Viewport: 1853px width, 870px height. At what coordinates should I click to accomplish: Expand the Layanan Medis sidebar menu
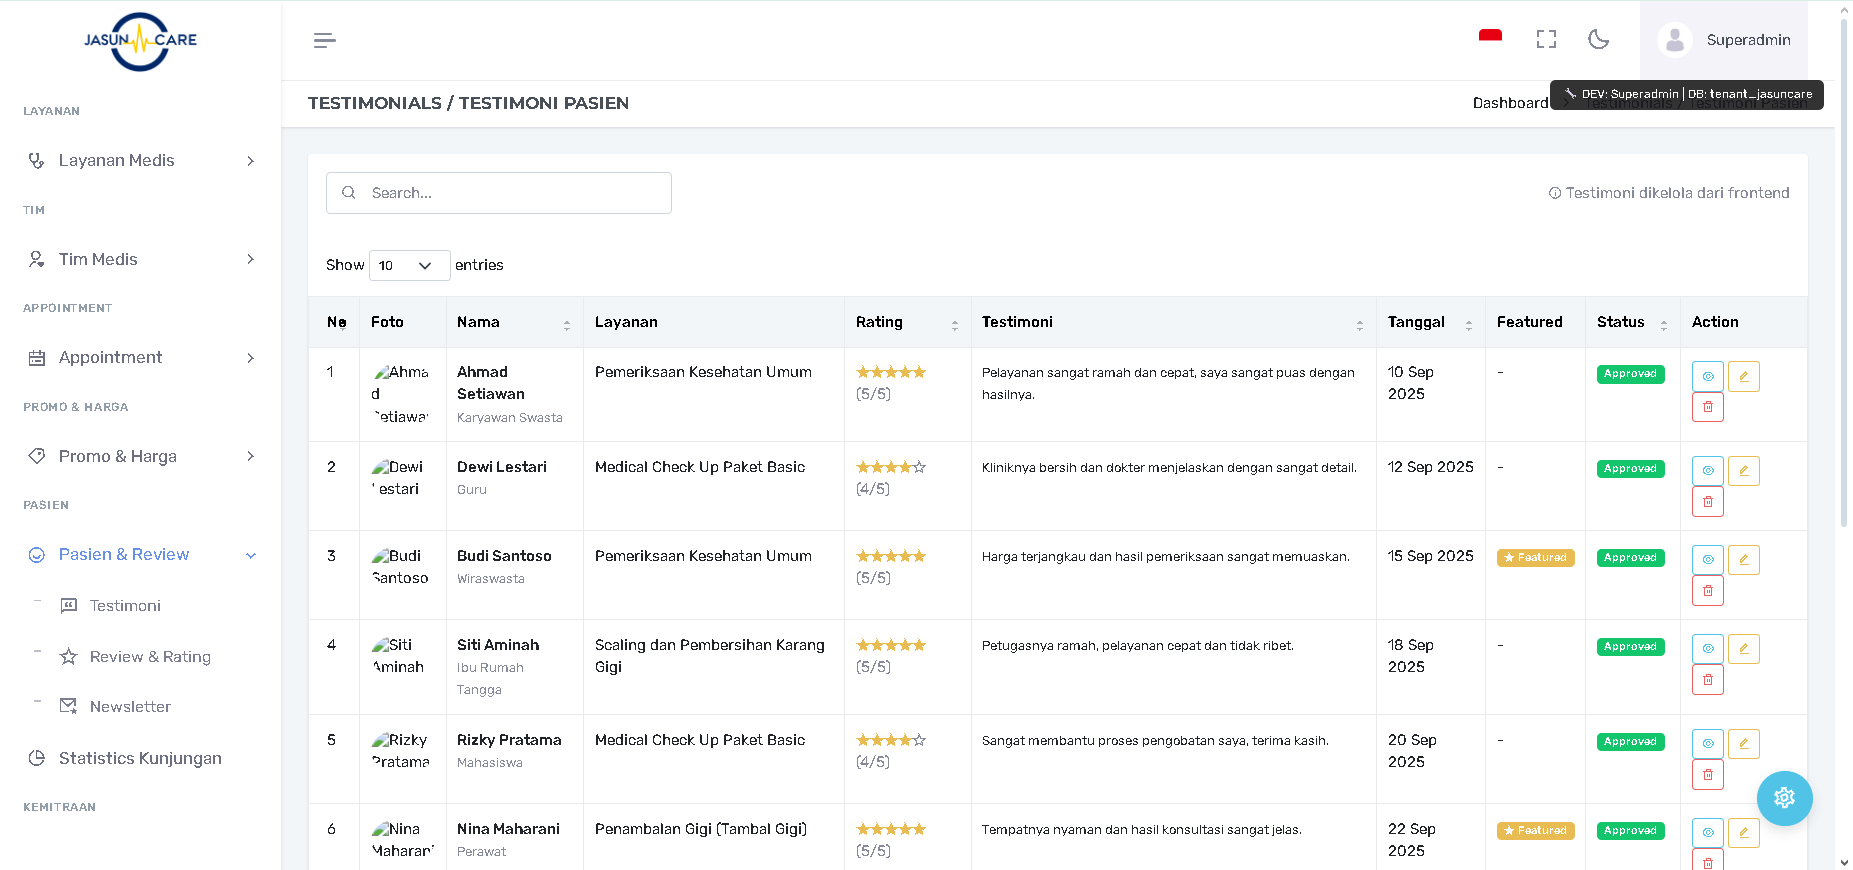pos(140,160)
